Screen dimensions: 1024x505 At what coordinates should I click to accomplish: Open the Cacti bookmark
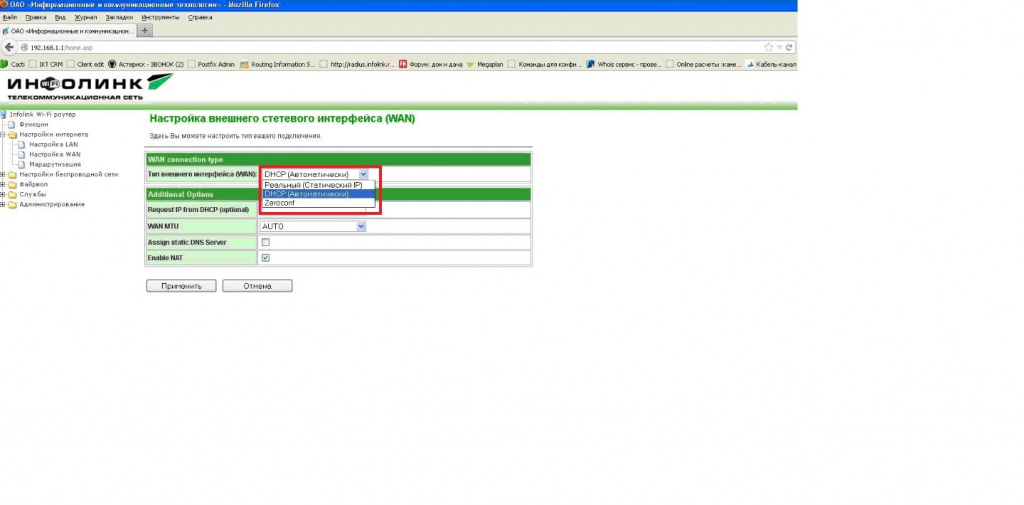coord(14,65)
